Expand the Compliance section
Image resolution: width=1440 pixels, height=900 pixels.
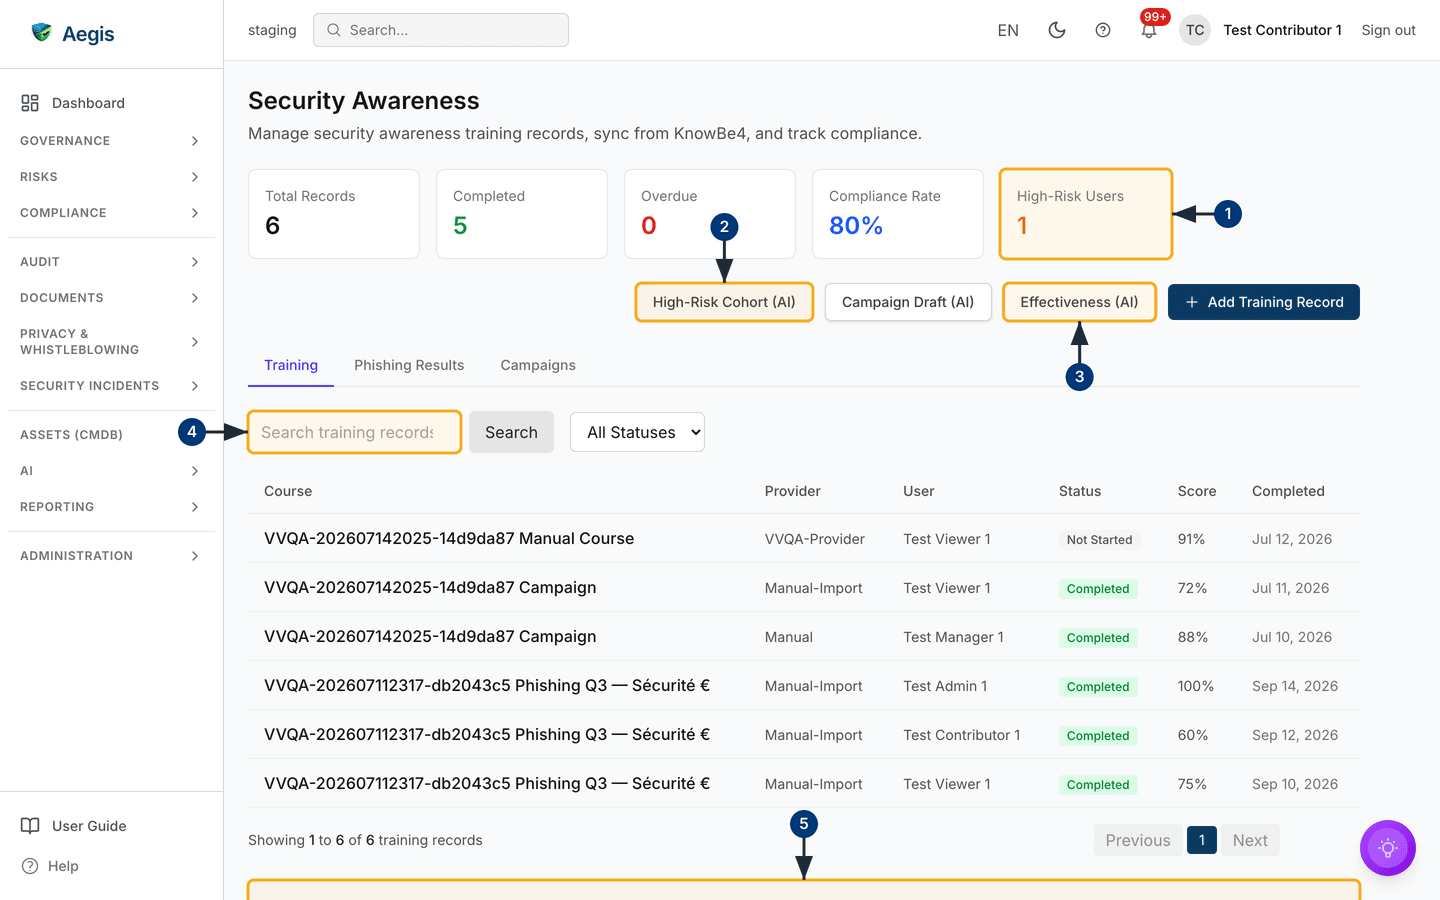[111, 213]
